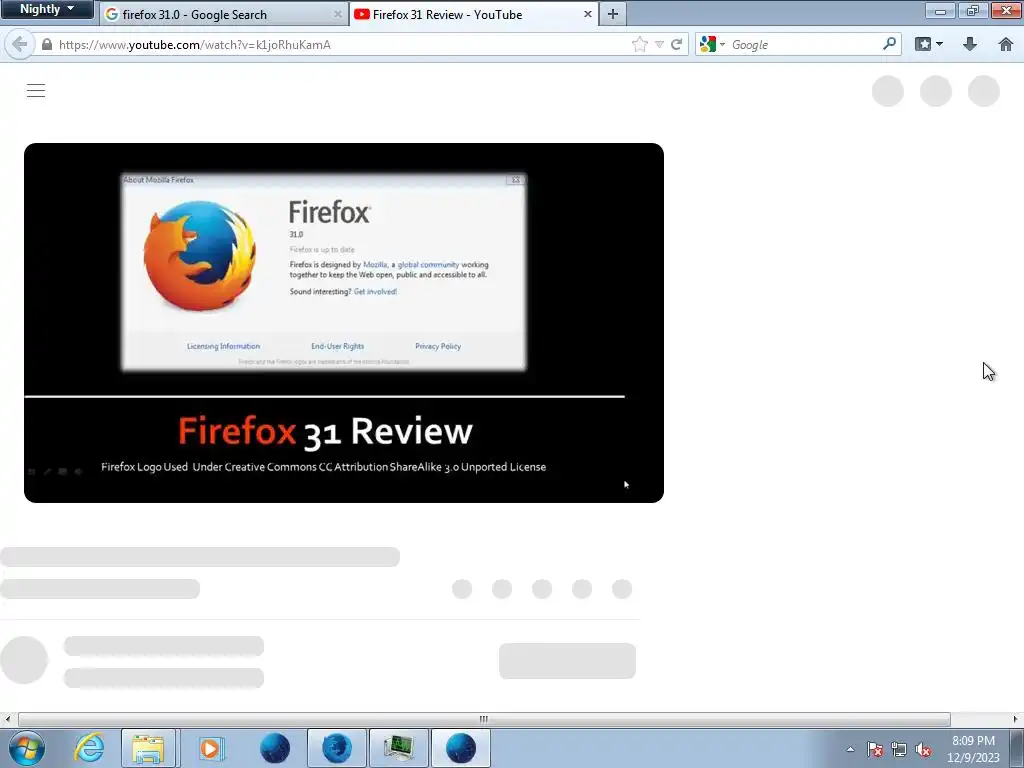
Task: Click the search magnifier icon
Action: [889, 44]
